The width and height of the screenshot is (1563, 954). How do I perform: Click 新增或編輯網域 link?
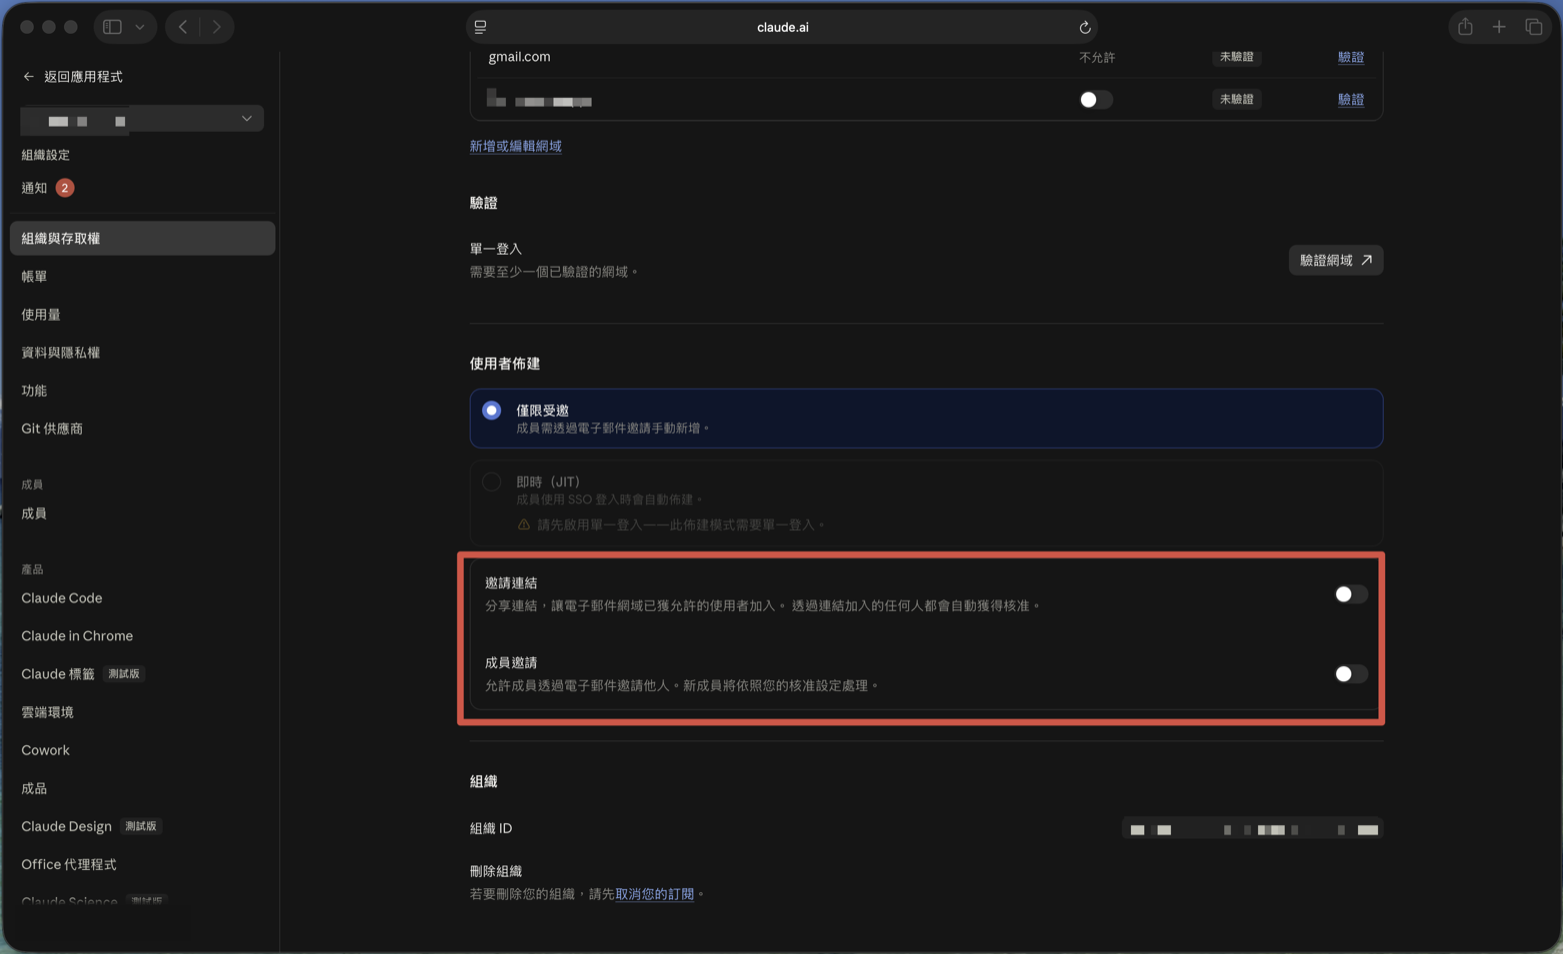coord(515,146)
